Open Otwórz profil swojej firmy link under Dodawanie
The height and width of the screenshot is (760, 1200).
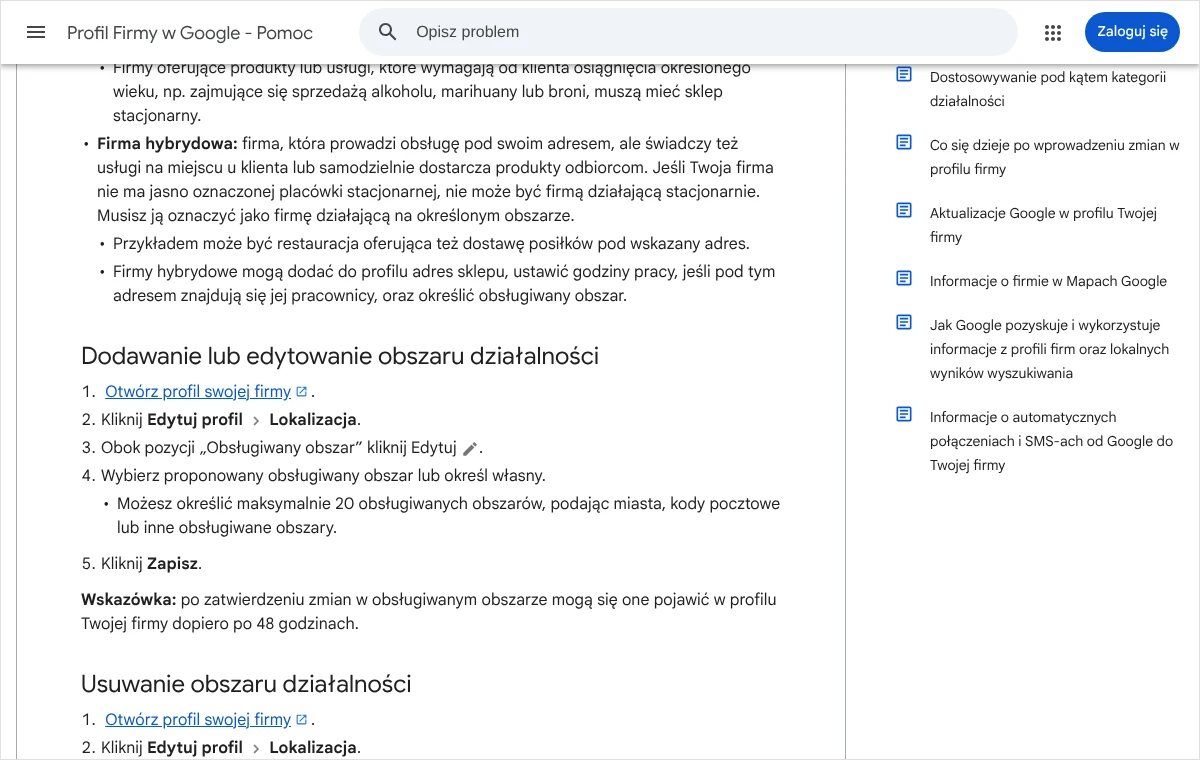pos(198,392)
